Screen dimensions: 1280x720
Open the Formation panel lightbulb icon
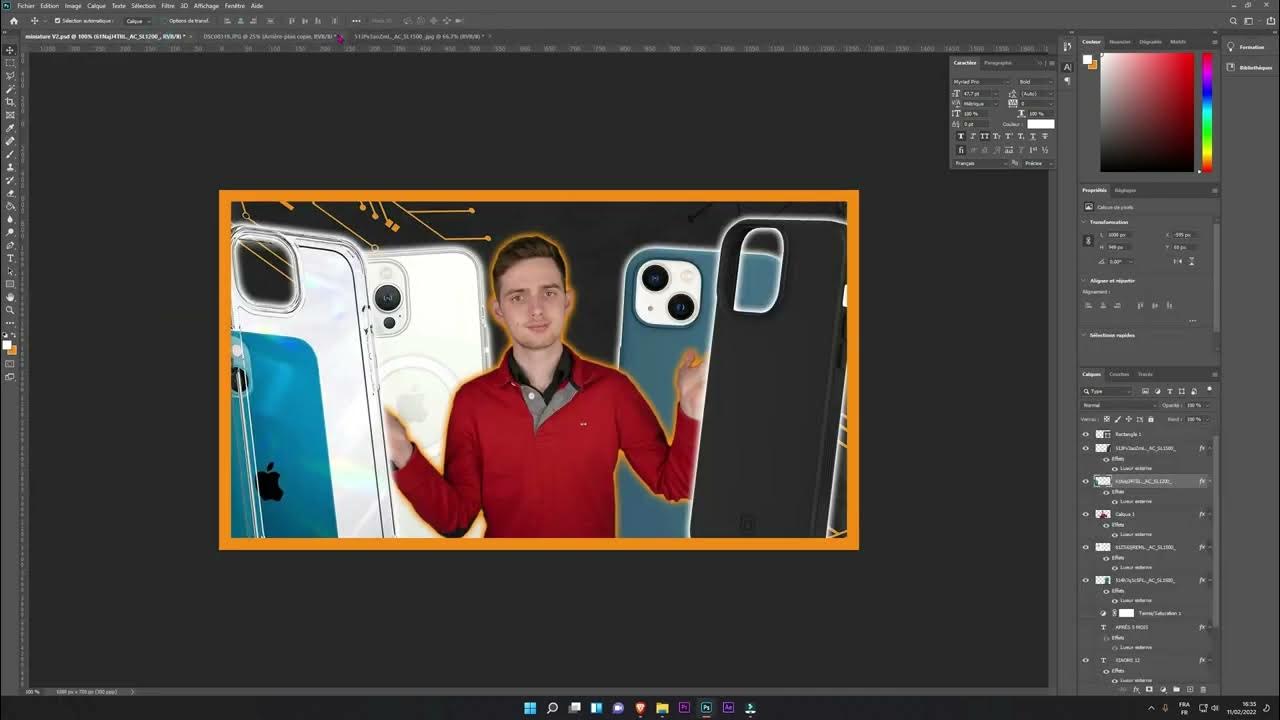tap(1231, 47)
